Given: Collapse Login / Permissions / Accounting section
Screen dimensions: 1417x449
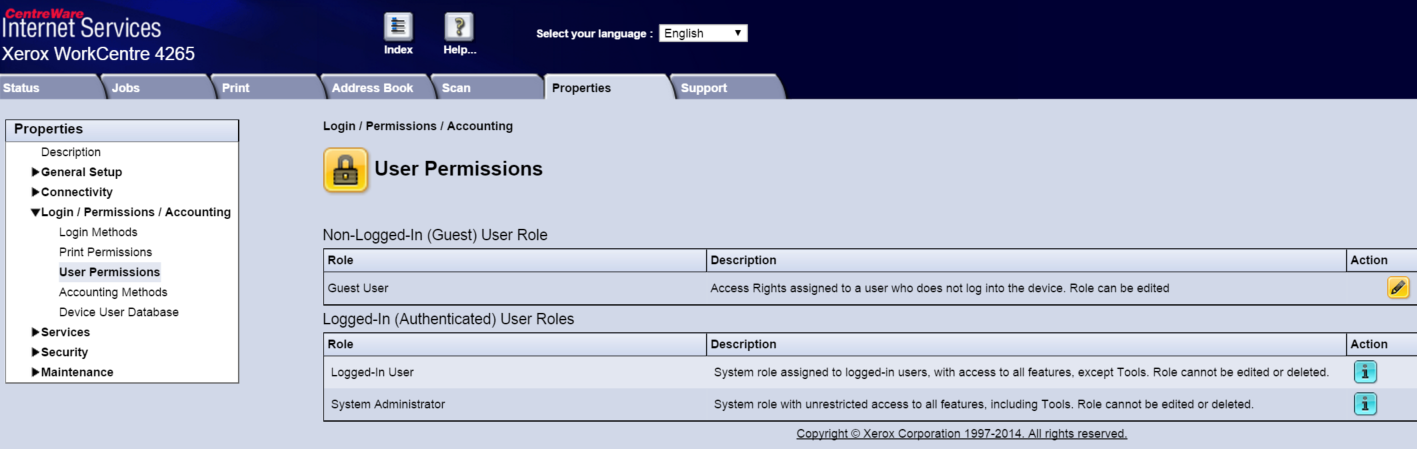Looking at the screenshot, I should [36, 212].
